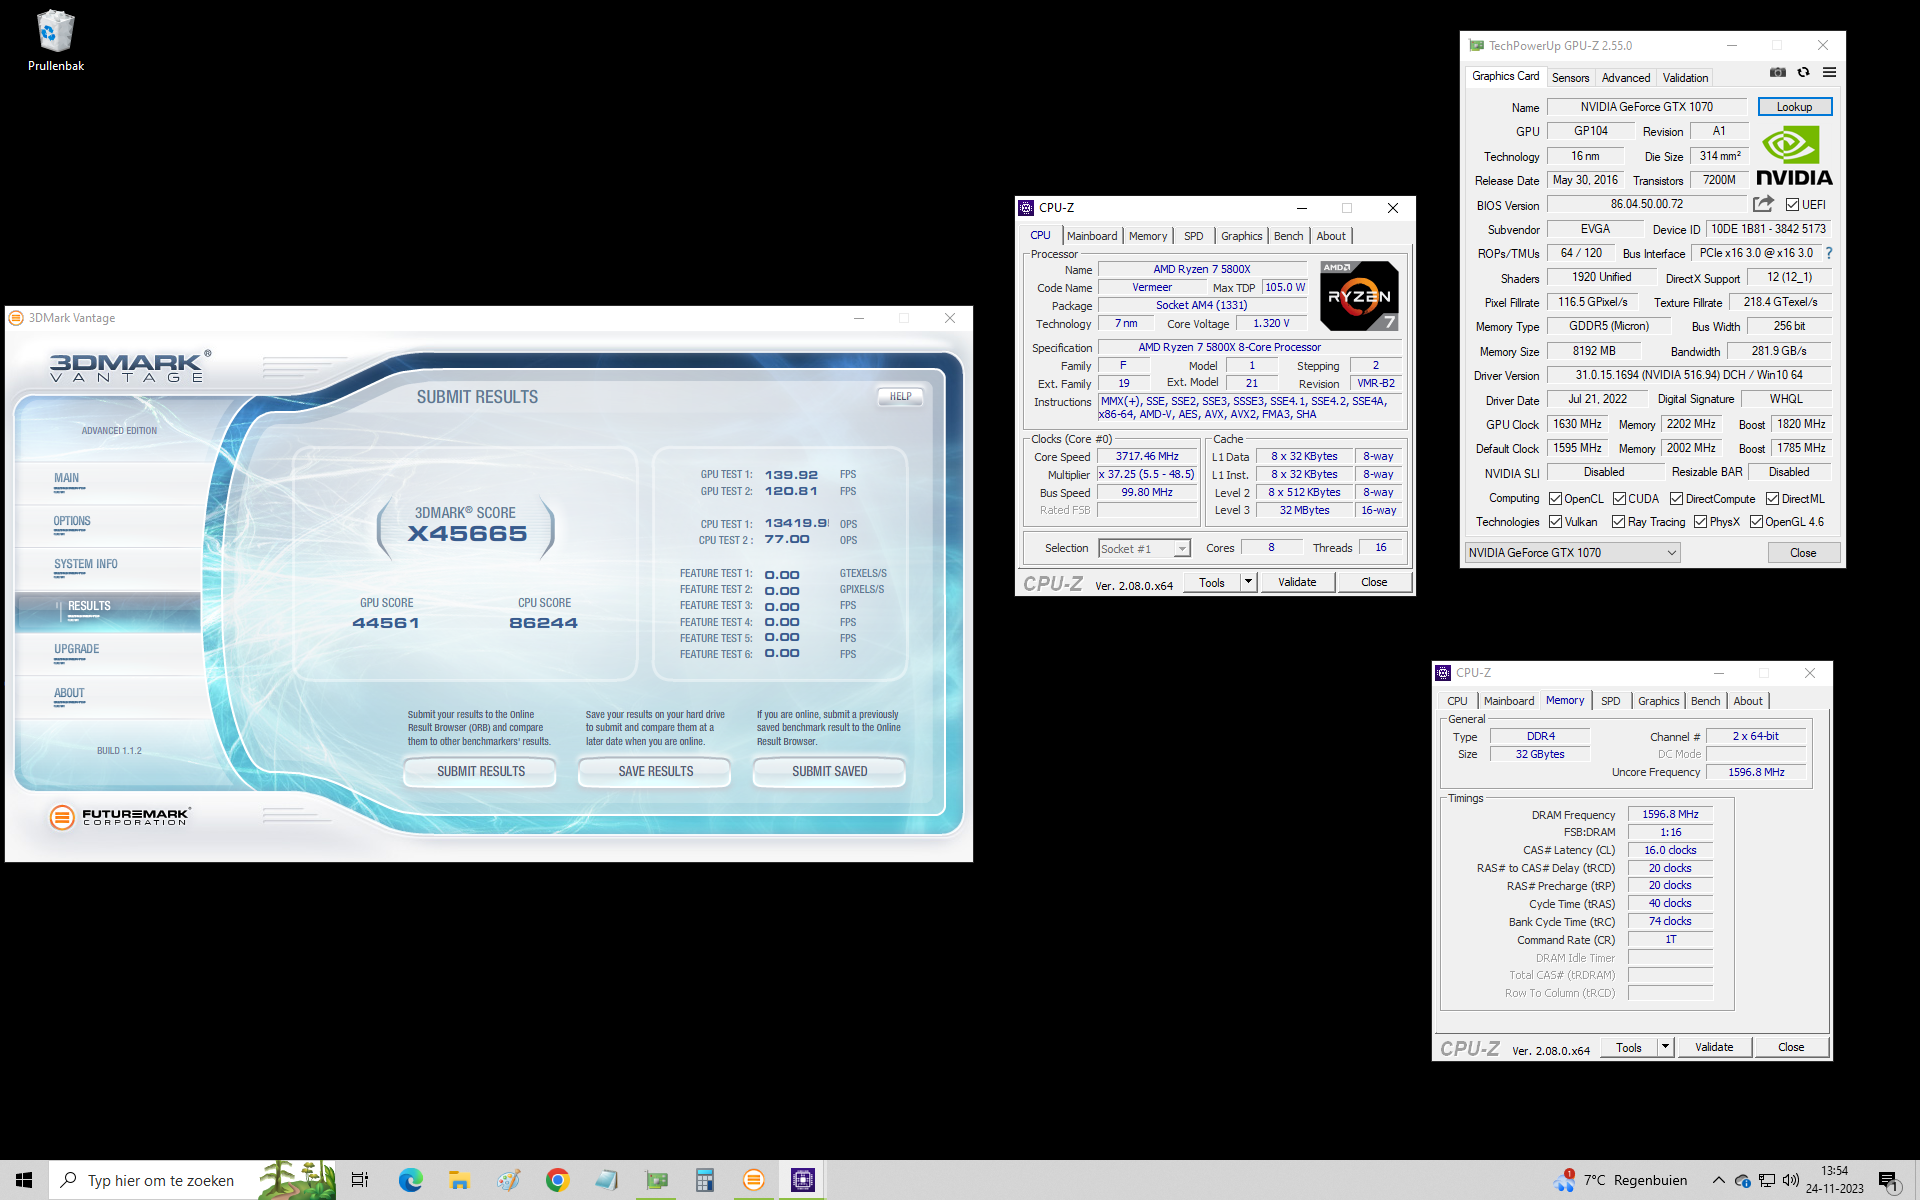
Task: Click the BIOS export share icon in GPU-Z
Action: [1763, 204]
